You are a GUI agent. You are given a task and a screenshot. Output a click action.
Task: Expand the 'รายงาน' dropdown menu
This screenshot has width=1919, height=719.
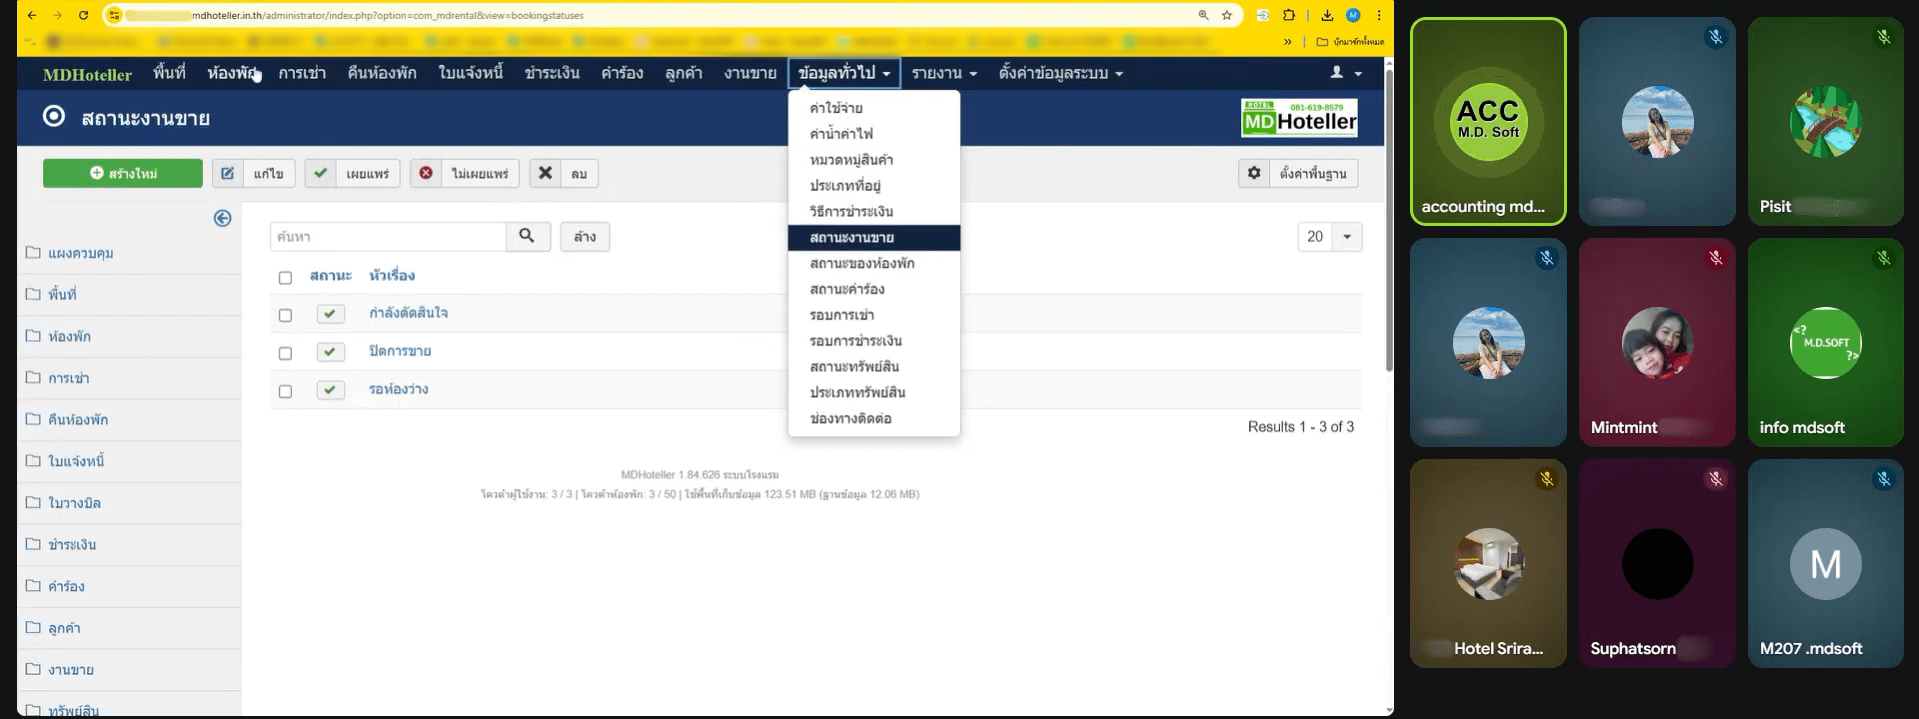tap(943, 73)
